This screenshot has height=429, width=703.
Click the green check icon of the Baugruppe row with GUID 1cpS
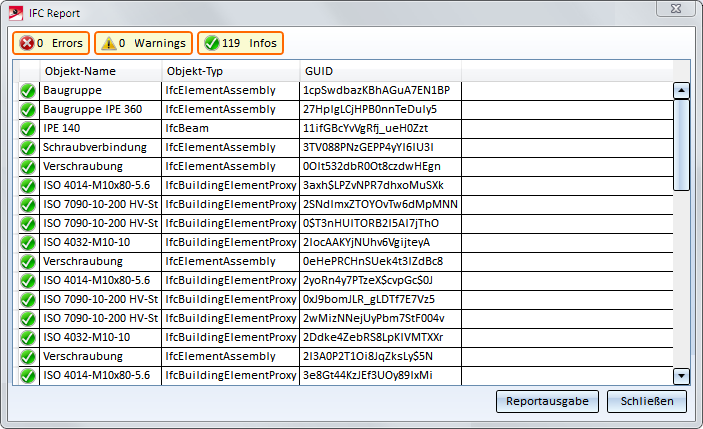tap(28, 91)
